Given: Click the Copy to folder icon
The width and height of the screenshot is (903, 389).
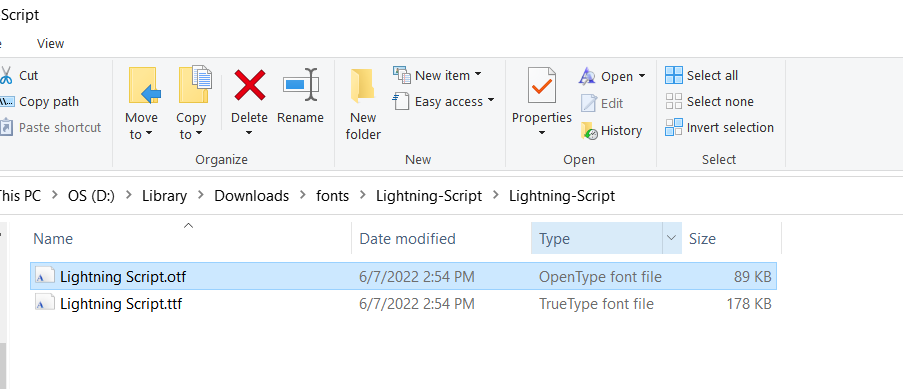Looking at the screenshot, I should pos(195,85).
